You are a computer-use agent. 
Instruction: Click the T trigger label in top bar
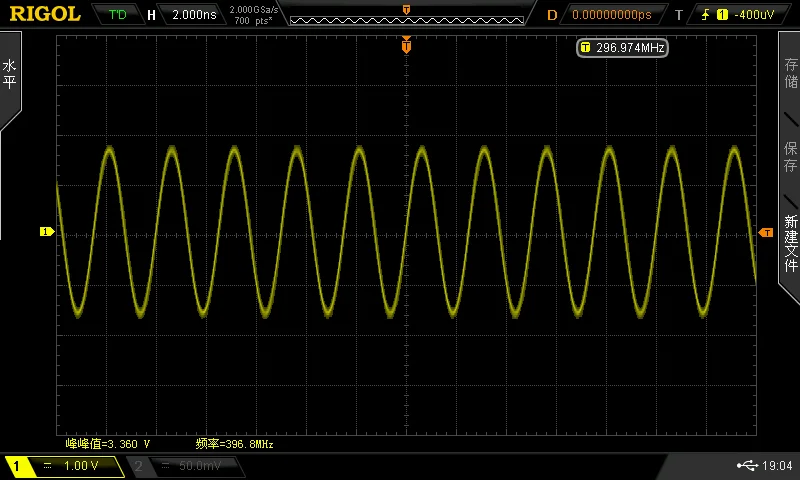[x=679, y=15]
